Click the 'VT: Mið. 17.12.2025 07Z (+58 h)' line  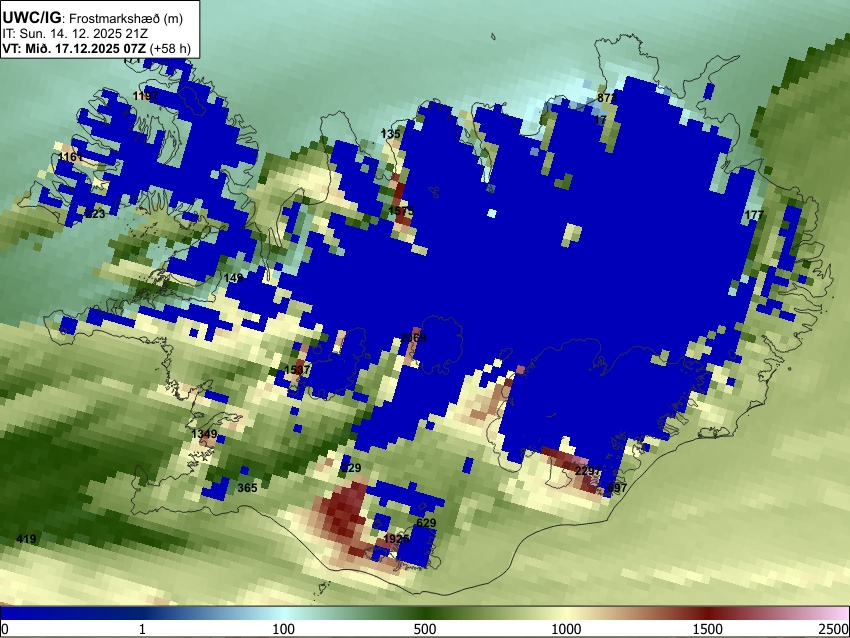pos(96,48)
